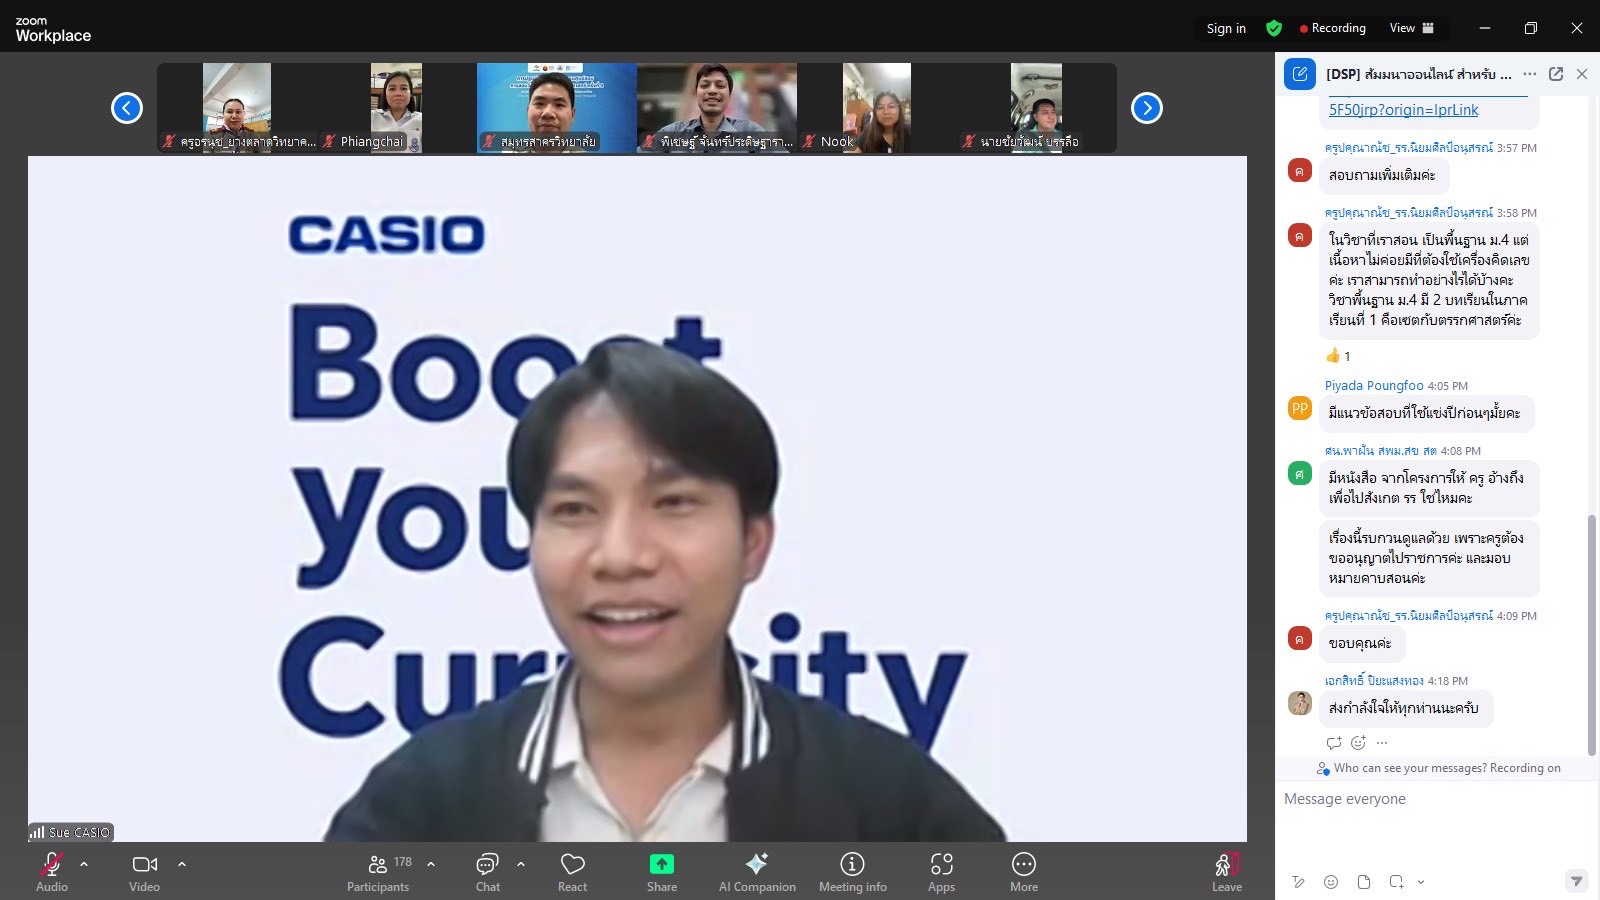Open emoji picker in chat input
Screen dimensions: 1600x900
pyautogui.click(x=1331, y=882)
